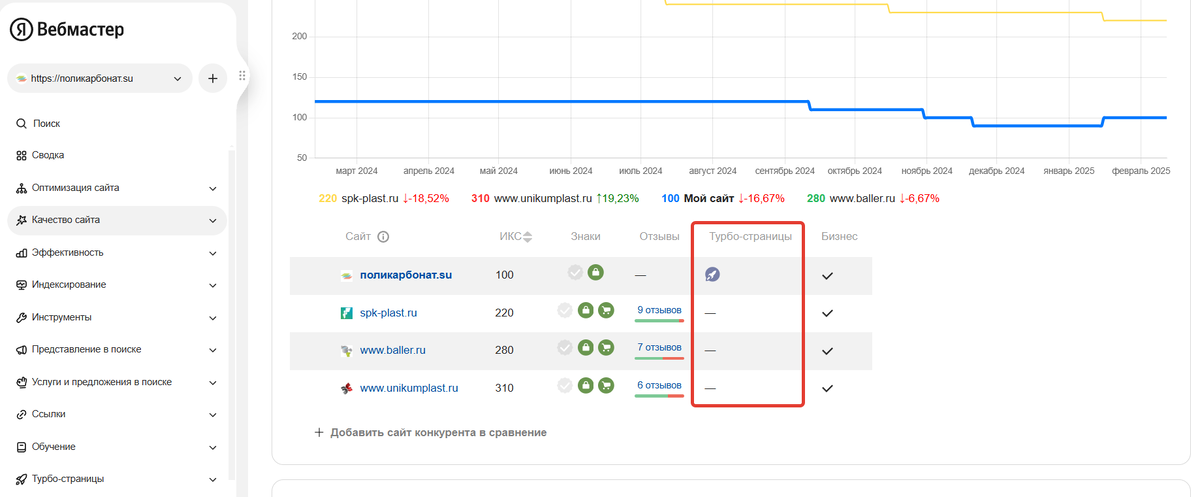
Task: Click the Услуги и предложения hand icon
Action: 22,382
